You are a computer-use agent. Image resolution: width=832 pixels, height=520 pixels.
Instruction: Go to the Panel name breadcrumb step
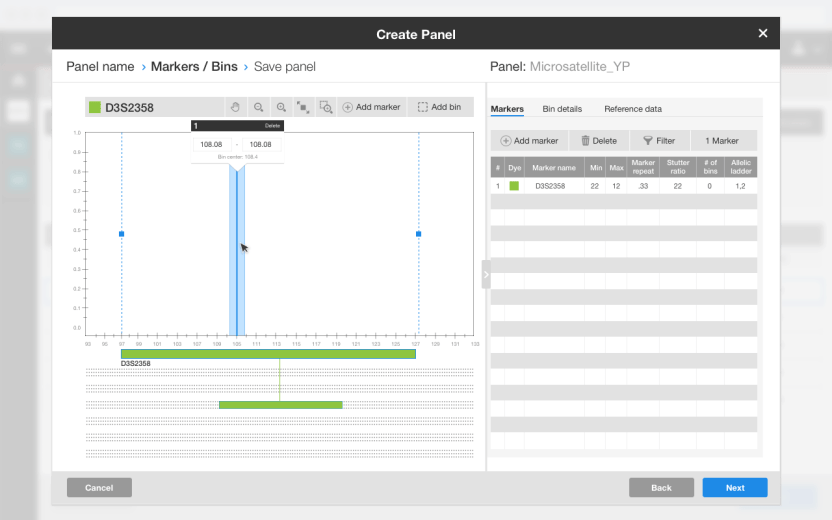click(100, 66)
